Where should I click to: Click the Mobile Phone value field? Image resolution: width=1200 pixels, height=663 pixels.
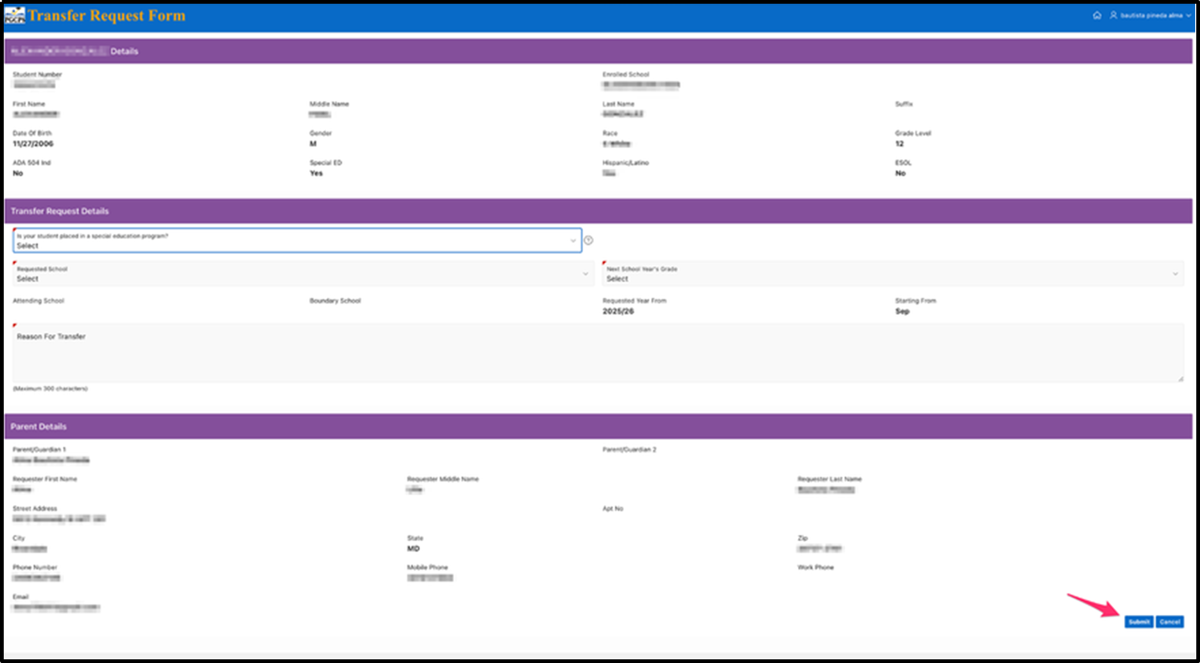(430, 577)
